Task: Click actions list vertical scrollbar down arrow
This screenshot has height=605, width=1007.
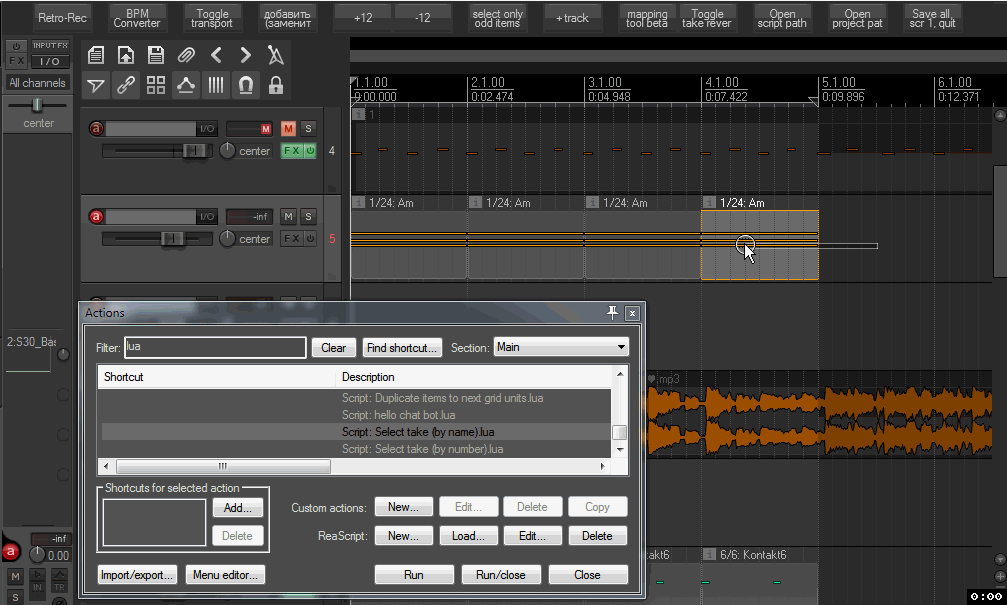Action: tap(620, 450)
